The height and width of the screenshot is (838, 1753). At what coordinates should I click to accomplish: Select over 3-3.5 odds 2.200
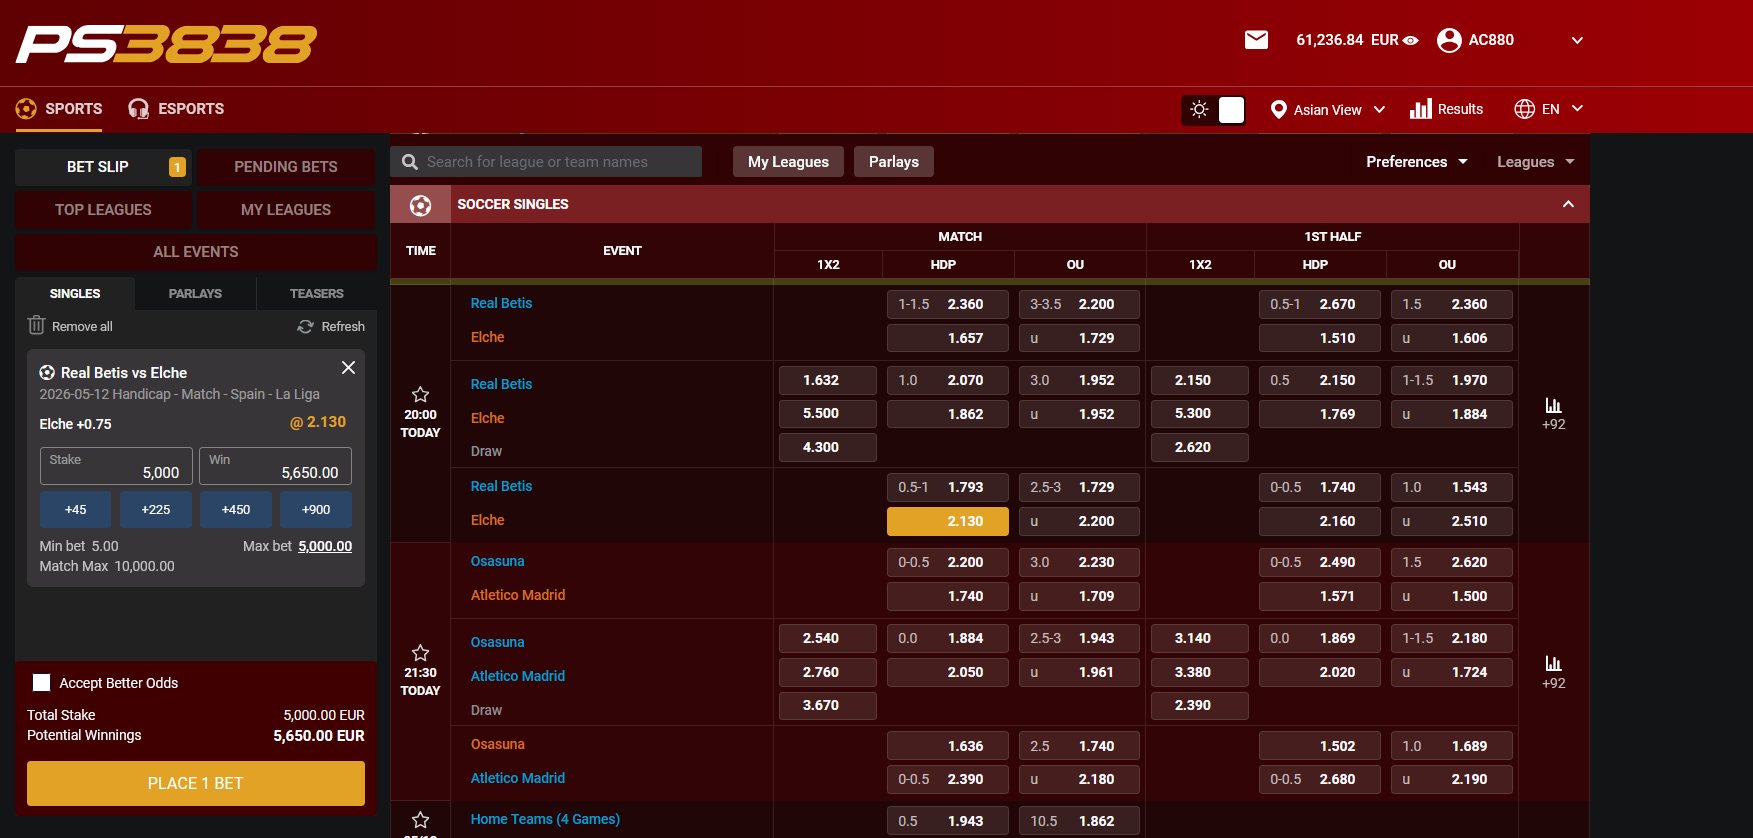(x=1080, y=304)
